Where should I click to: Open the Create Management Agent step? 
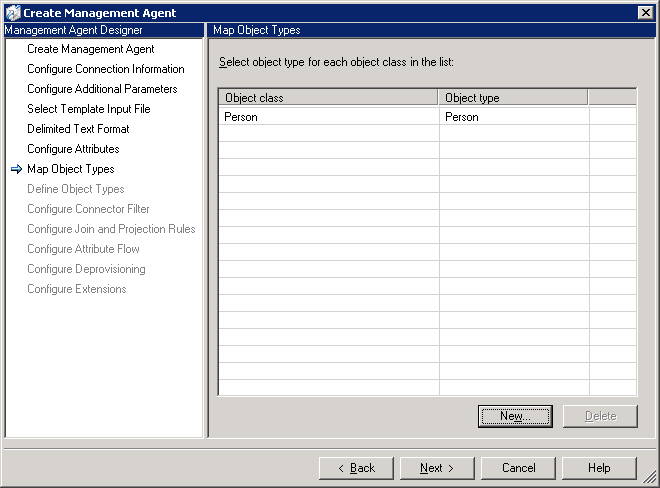[90, 49]
